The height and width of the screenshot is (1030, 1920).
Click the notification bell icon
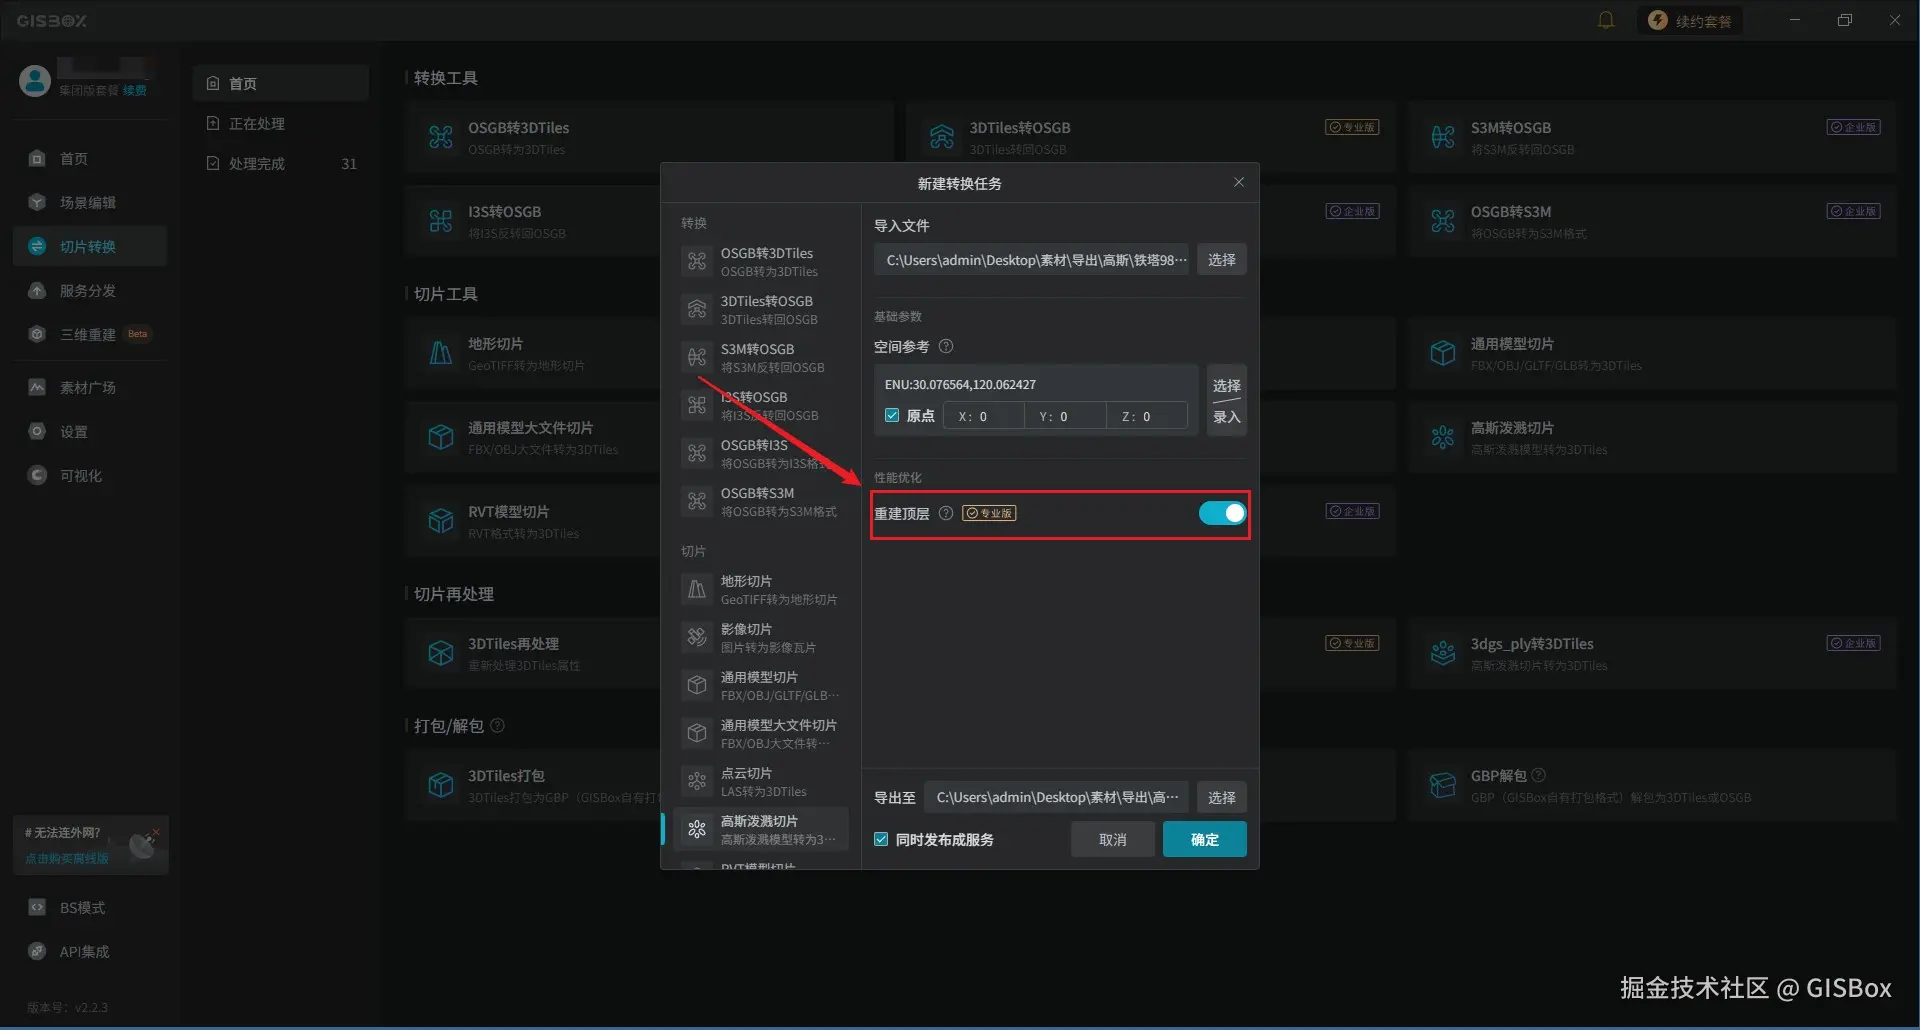click(1606, 20)
